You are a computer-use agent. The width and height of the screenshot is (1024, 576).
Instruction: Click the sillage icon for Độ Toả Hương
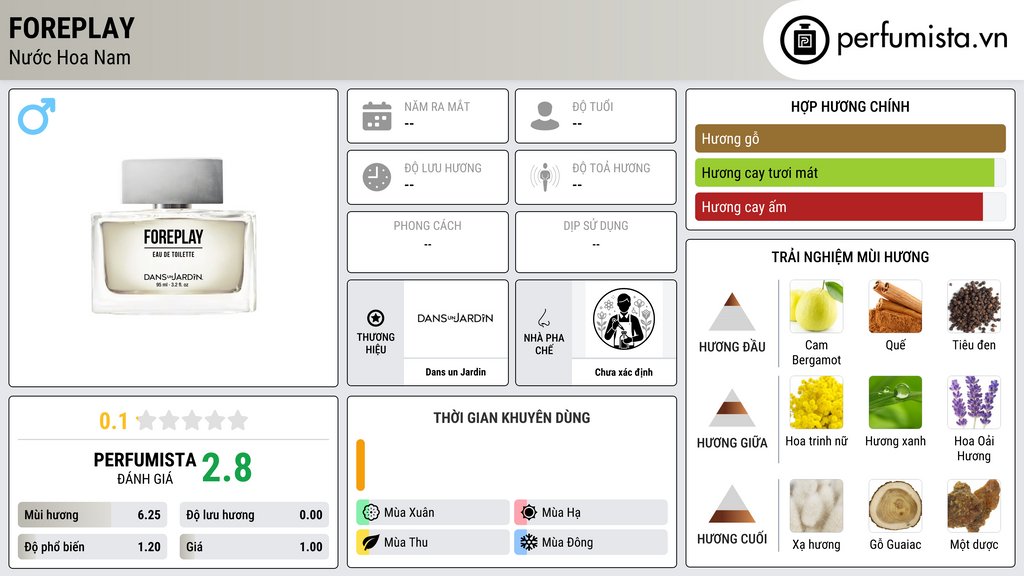[x=545, y=177]
